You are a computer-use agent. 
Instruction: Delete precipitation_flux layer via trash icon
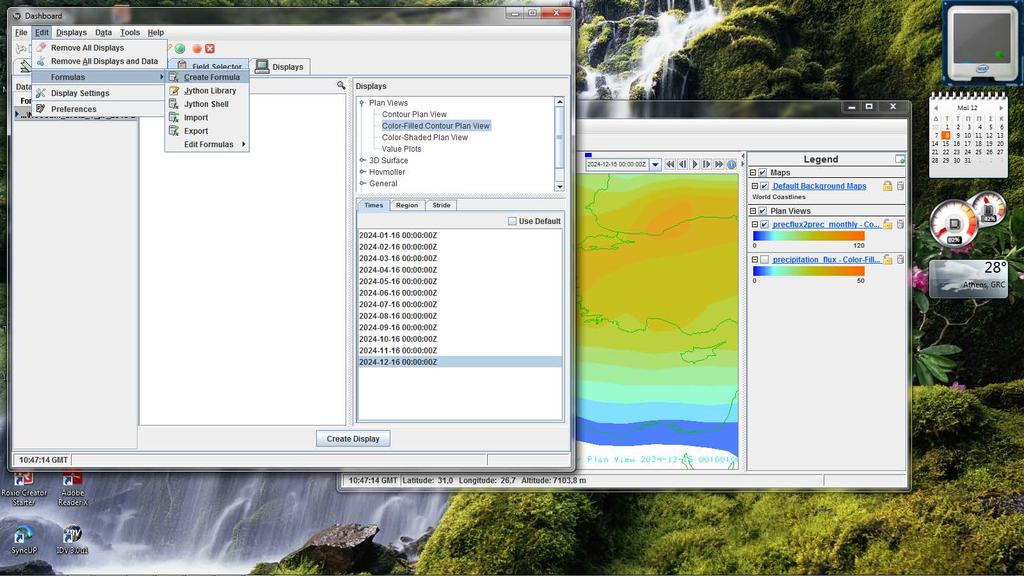point(900,259)
